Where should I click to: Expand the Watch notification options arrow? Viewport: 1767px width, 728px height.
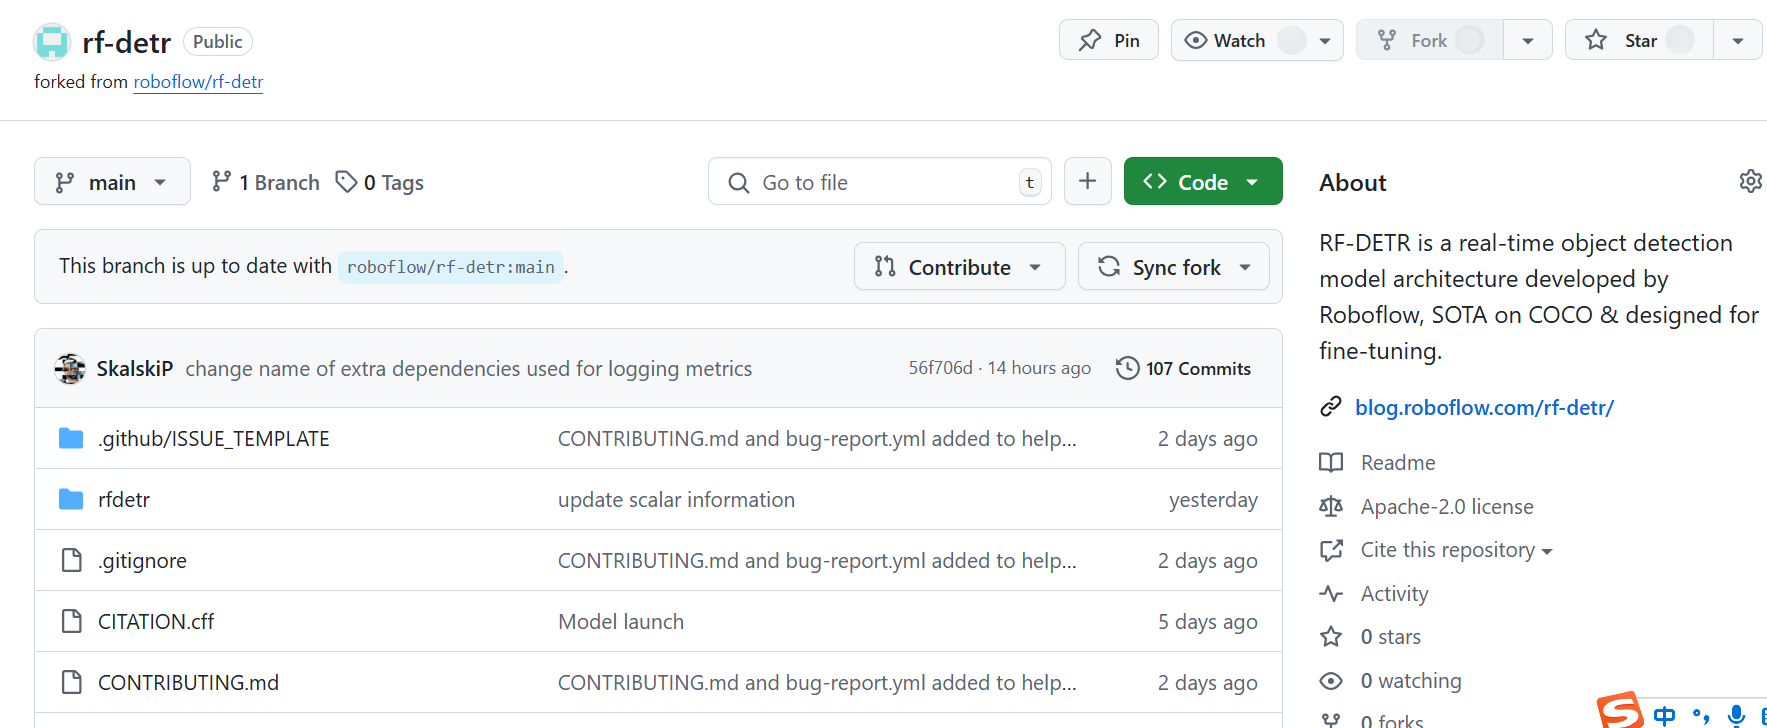click(x=1325, y=41)
